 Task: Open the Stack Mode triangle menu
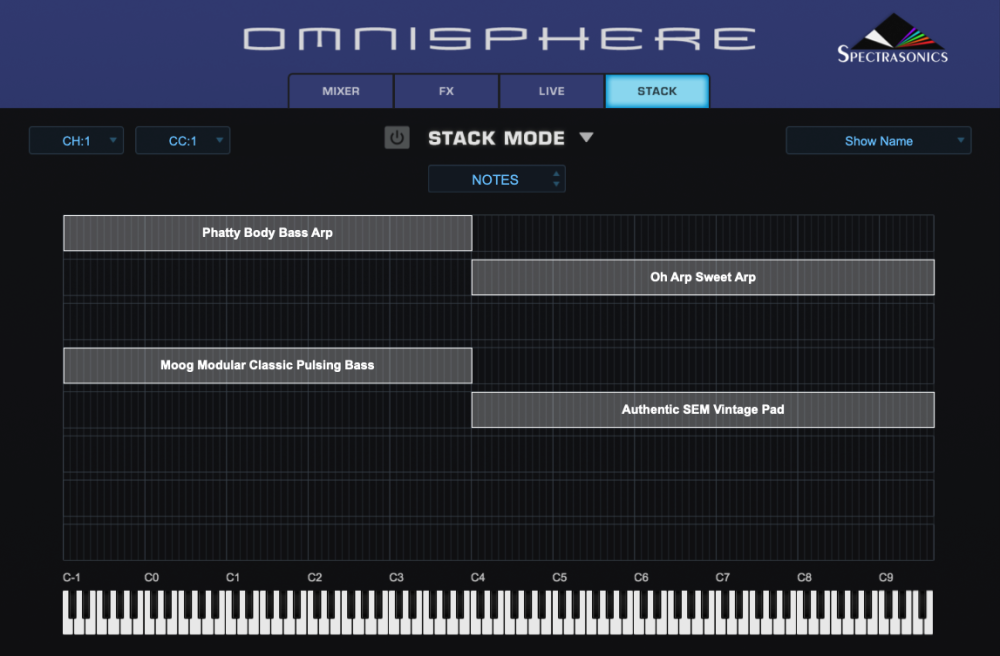[586, 137]
